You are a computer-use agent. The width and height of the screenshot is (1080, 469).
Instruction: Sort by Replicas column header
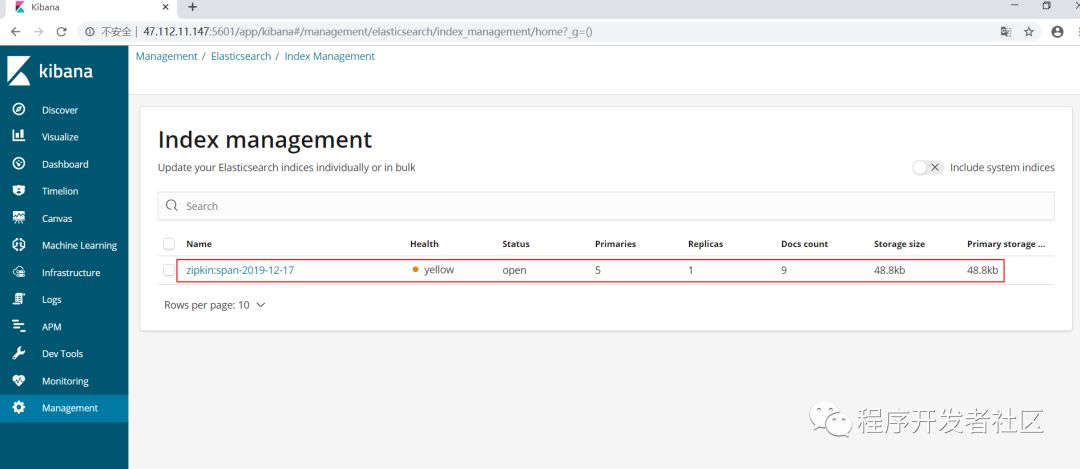705,244
